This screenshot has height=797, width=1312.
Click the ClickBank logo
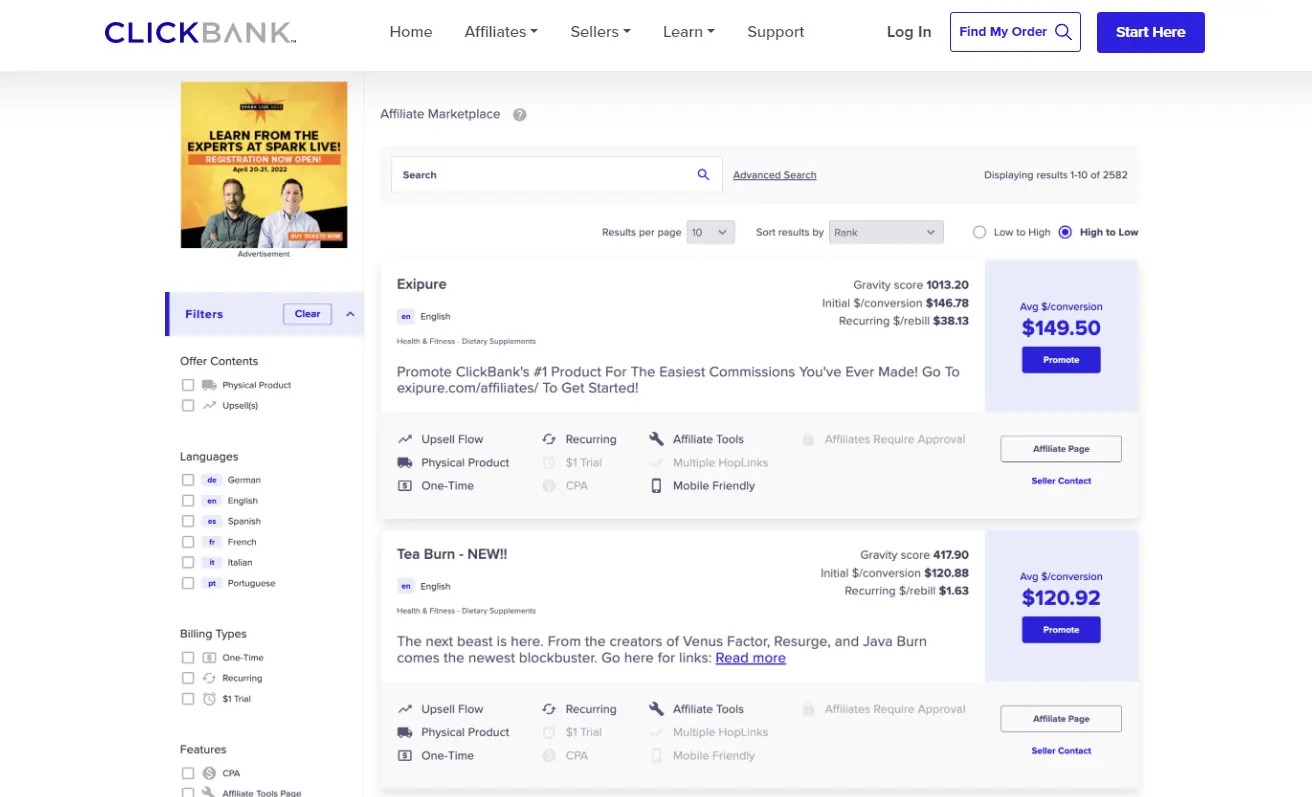pos(200,32)
